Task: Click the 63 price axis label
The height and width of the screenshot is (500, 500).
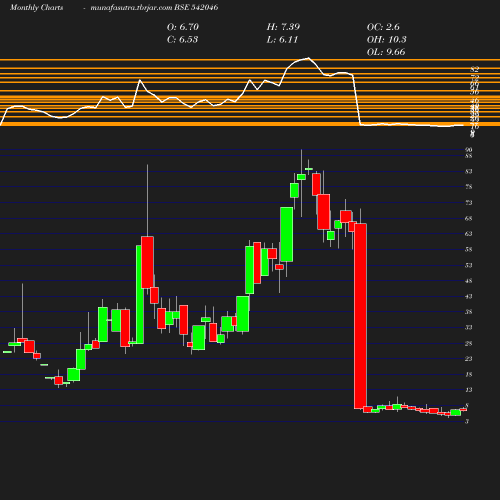Action: click(469, 234)
